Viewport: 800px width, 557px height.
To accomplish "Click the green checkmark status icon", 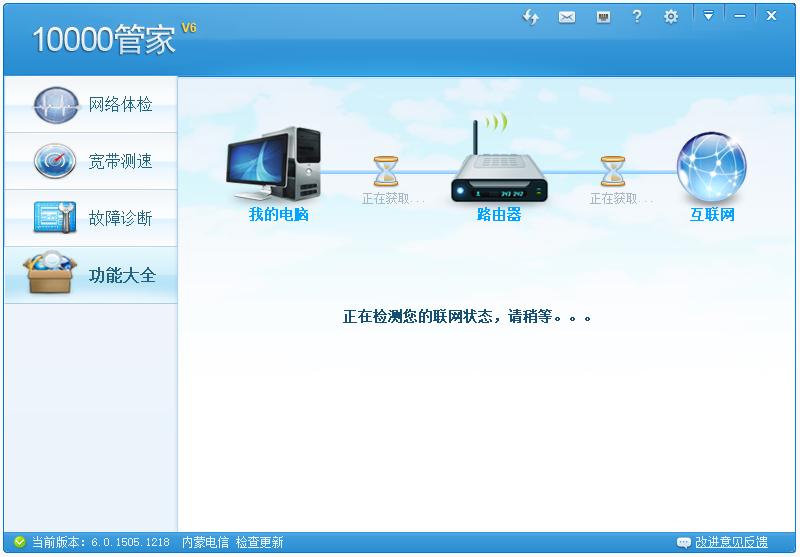I will coord(20,542).
